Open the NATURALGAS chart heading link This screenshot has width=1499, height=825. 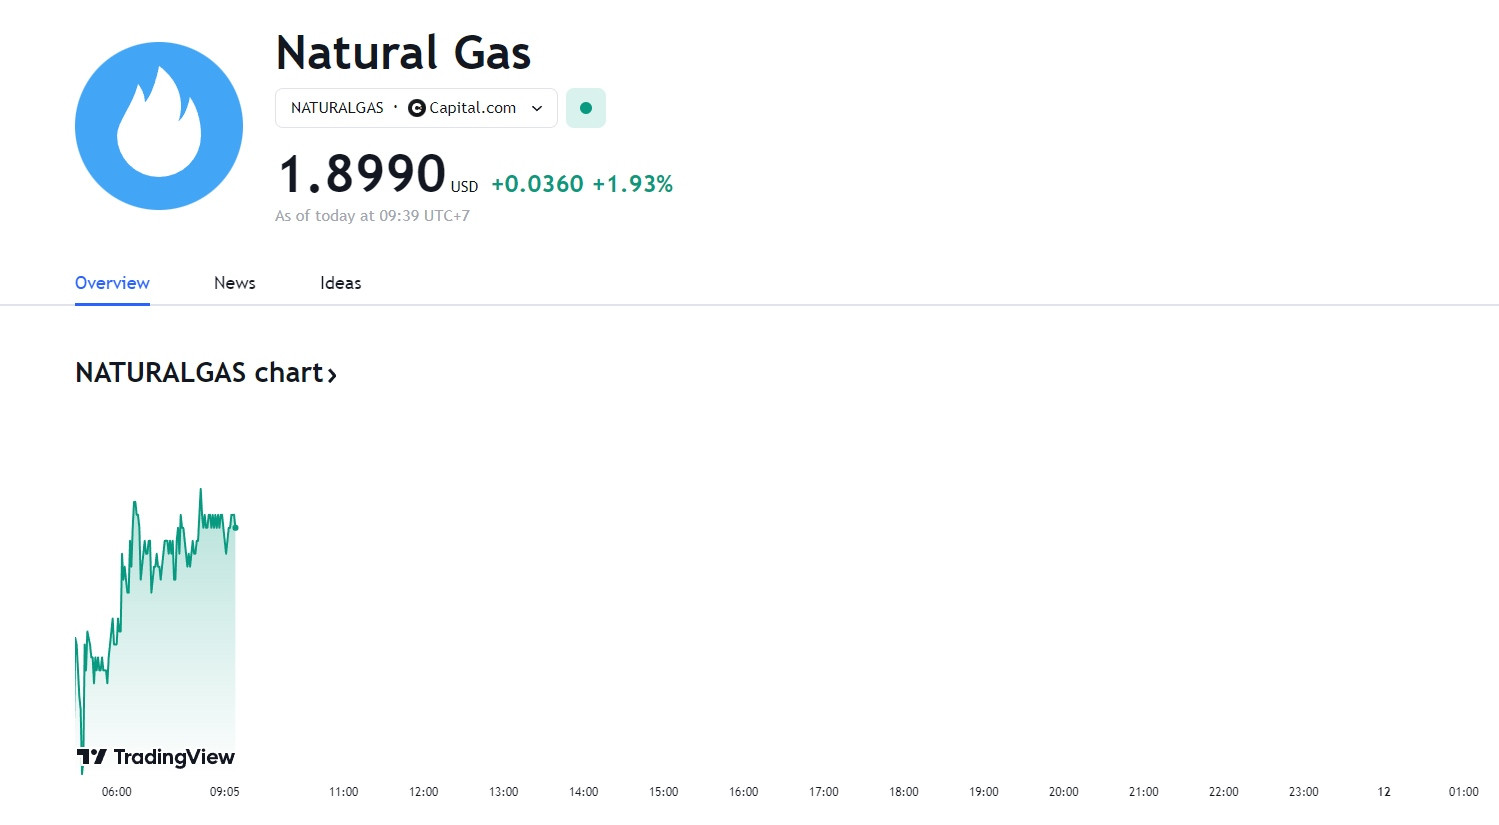click(x=206, y=373)
